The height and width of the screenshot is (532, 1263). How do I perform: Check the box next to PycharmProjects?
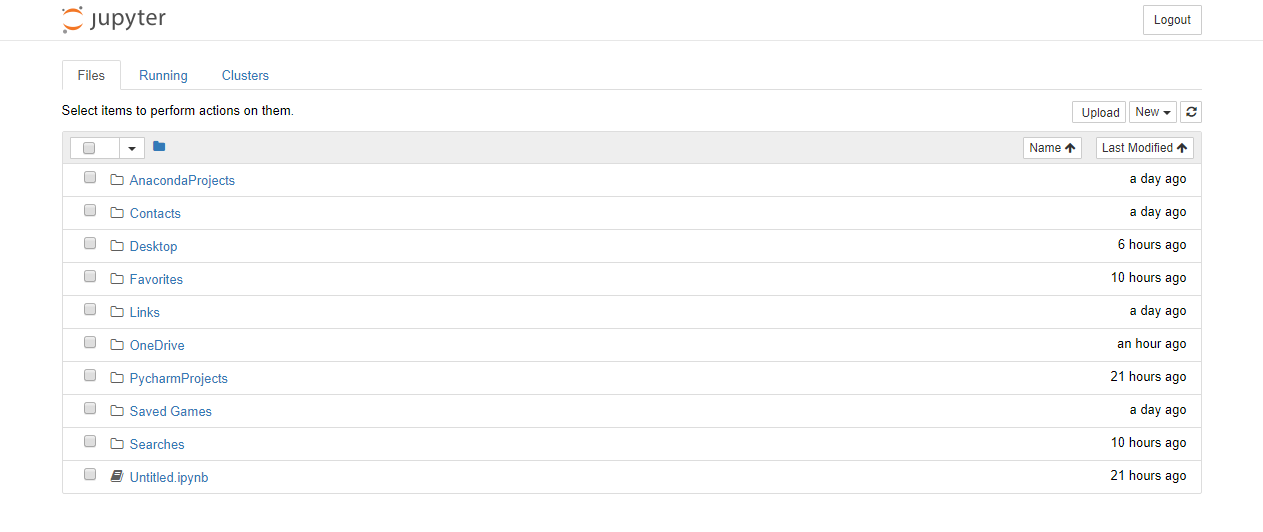pyautogui.click(x=90, y=376)
